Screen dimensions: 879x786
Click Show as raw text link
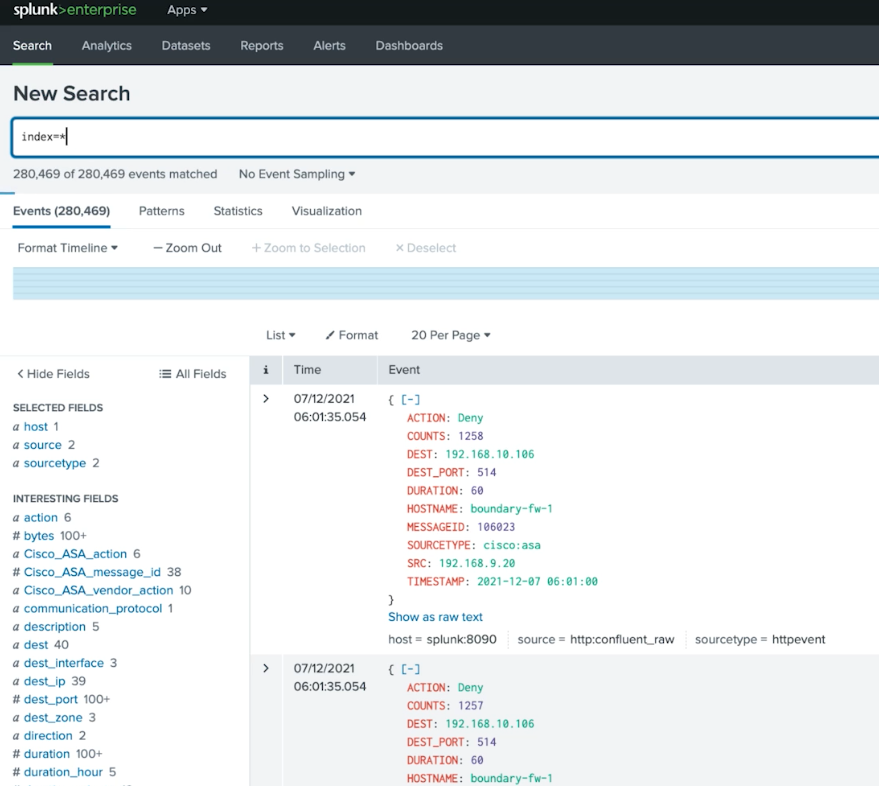436,617
